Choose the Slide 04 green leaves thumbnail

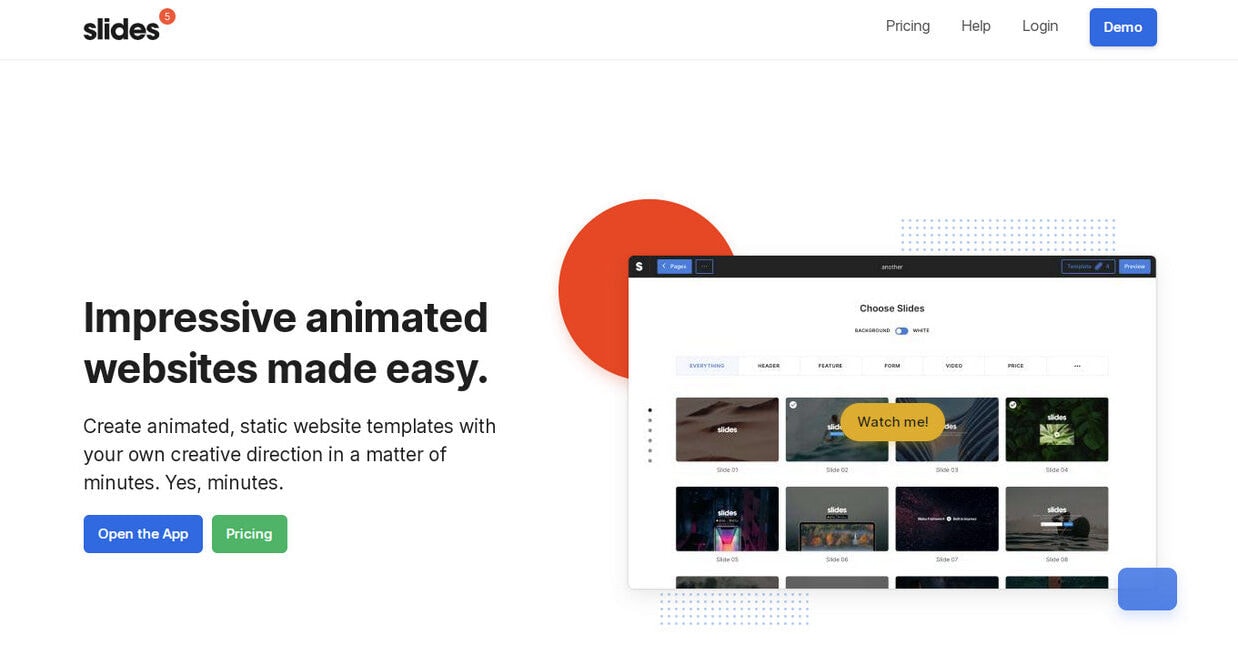[1056, 429]
